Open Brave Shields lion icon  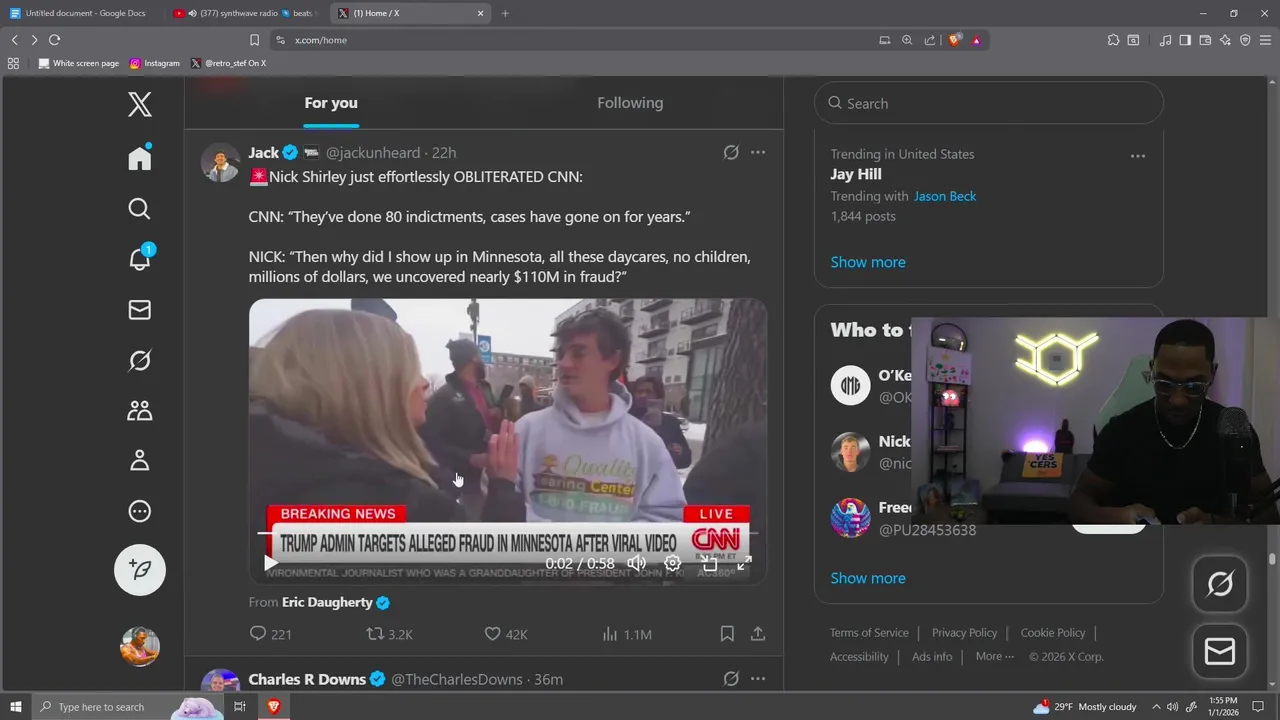(x=955, y=40)
